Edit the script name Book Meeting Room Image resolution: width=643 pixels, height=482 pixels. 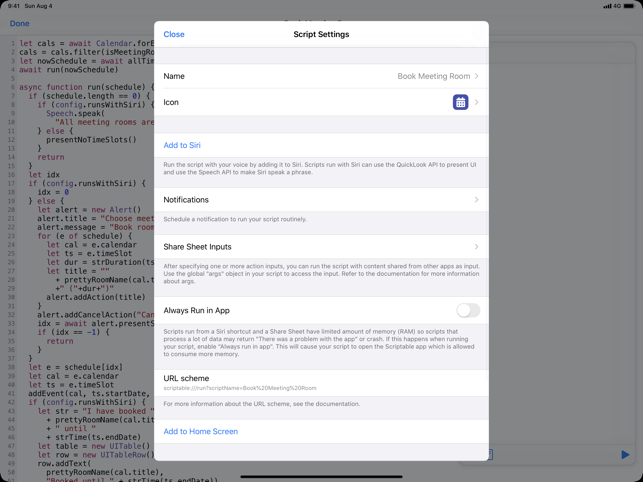pyautogui.click(x=433, y=76)
